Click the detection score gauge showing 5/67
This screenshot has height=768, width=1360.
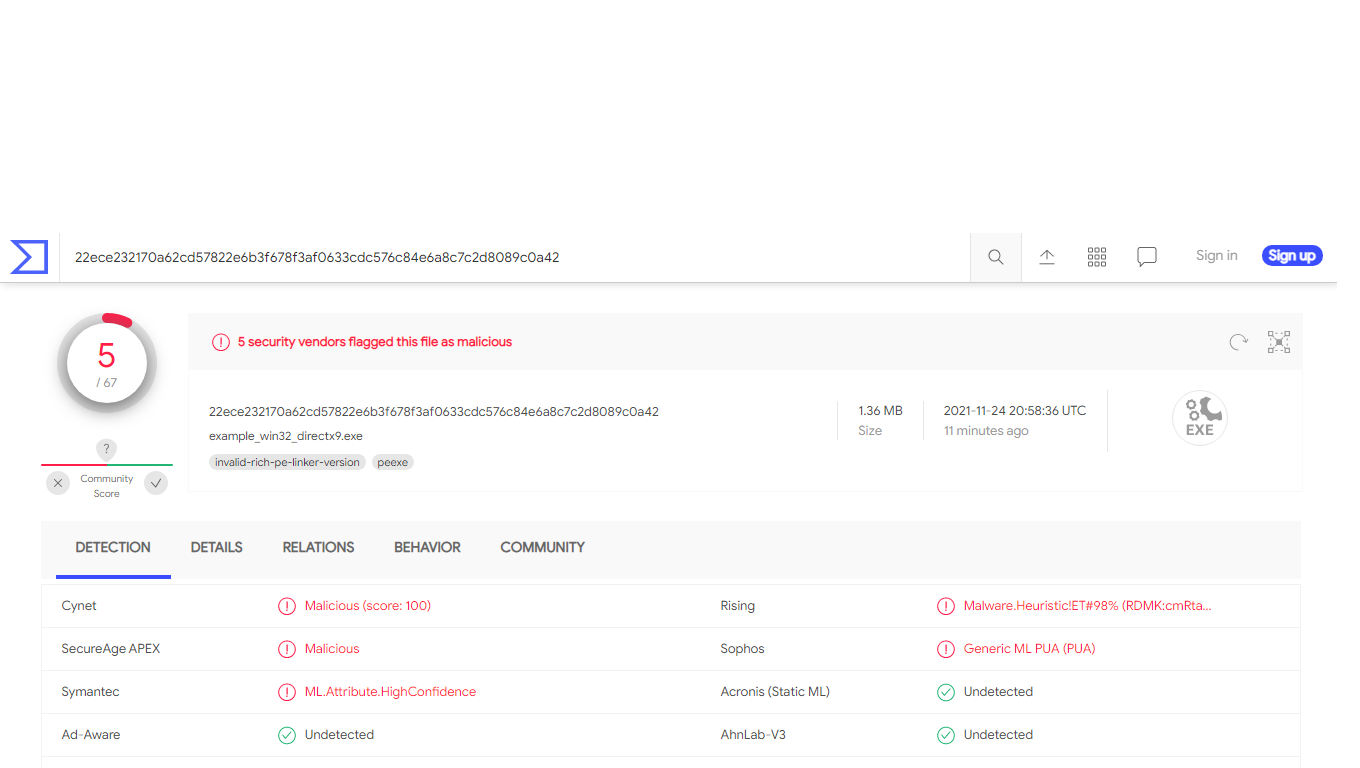[x=106, y=362]
